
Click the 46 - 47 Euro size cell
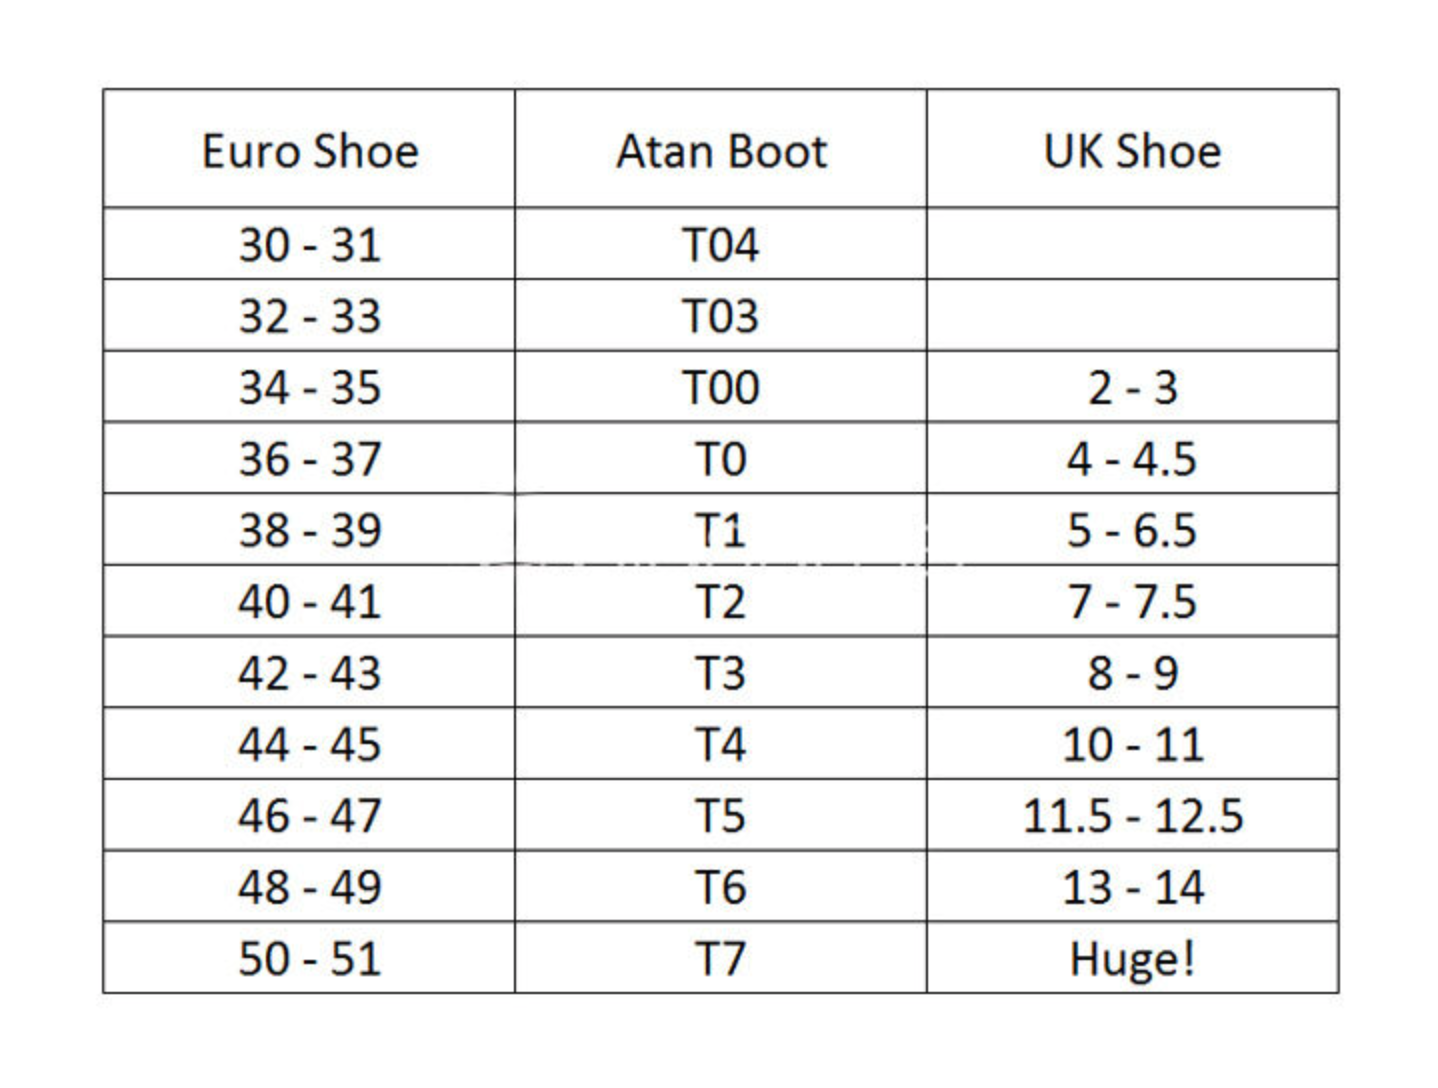point(309,815)
